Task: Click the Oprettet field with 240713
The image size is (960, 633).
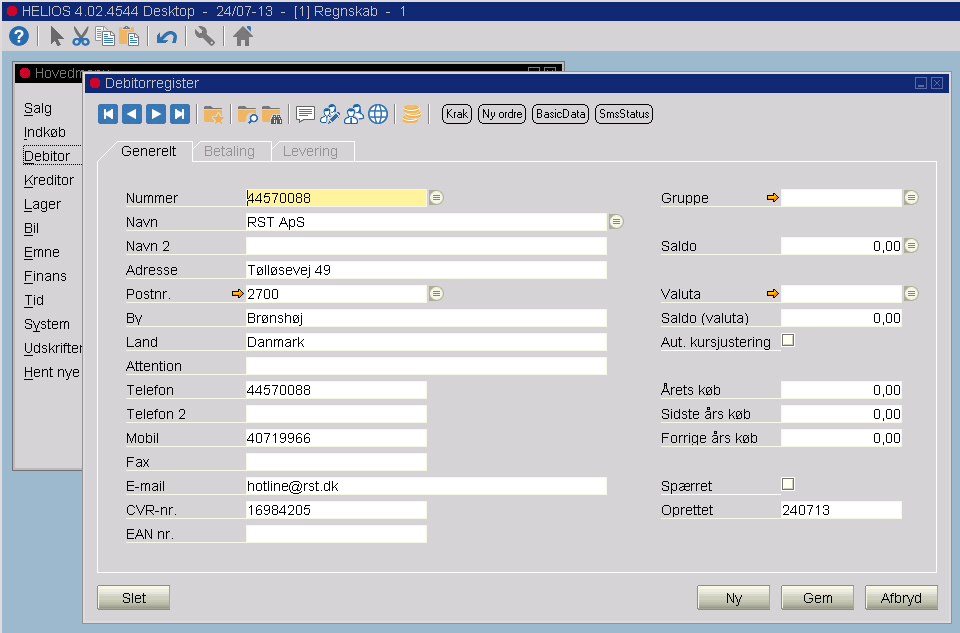Action: coord(841,510)
